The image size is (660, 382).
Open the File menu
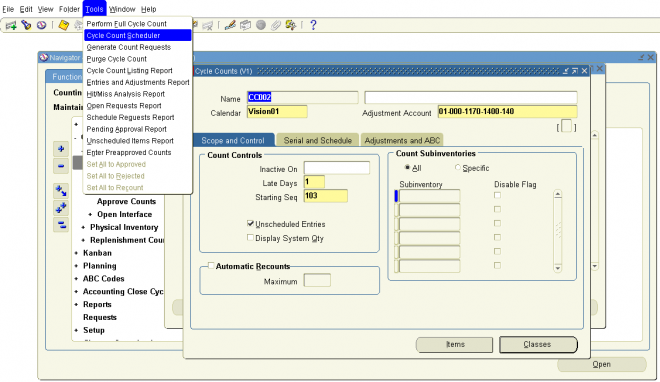pyautogui.click(x=8, y=9)
